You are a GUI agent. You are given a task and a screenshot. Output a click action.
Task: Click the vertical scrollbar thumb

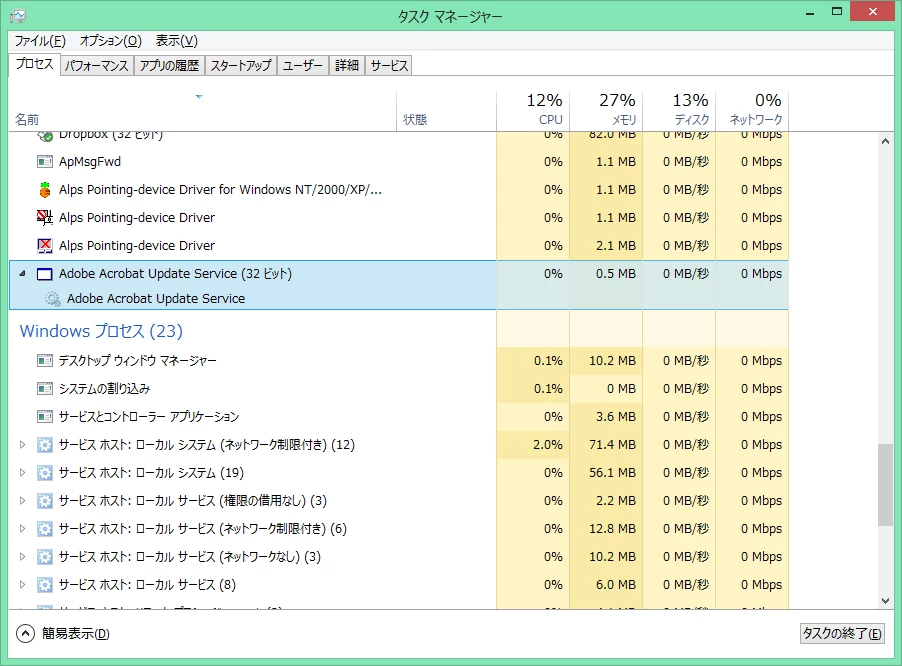tap(885, 485)
